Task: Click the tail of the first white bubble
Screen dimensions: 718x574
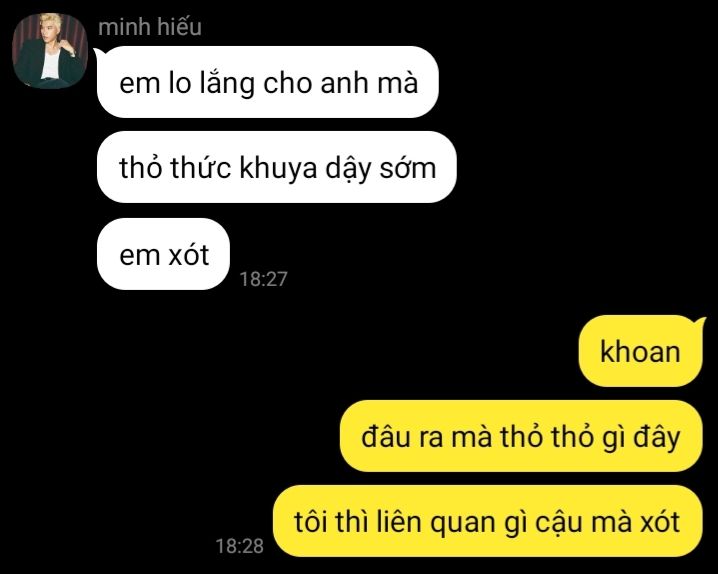Action: (99, 54)
